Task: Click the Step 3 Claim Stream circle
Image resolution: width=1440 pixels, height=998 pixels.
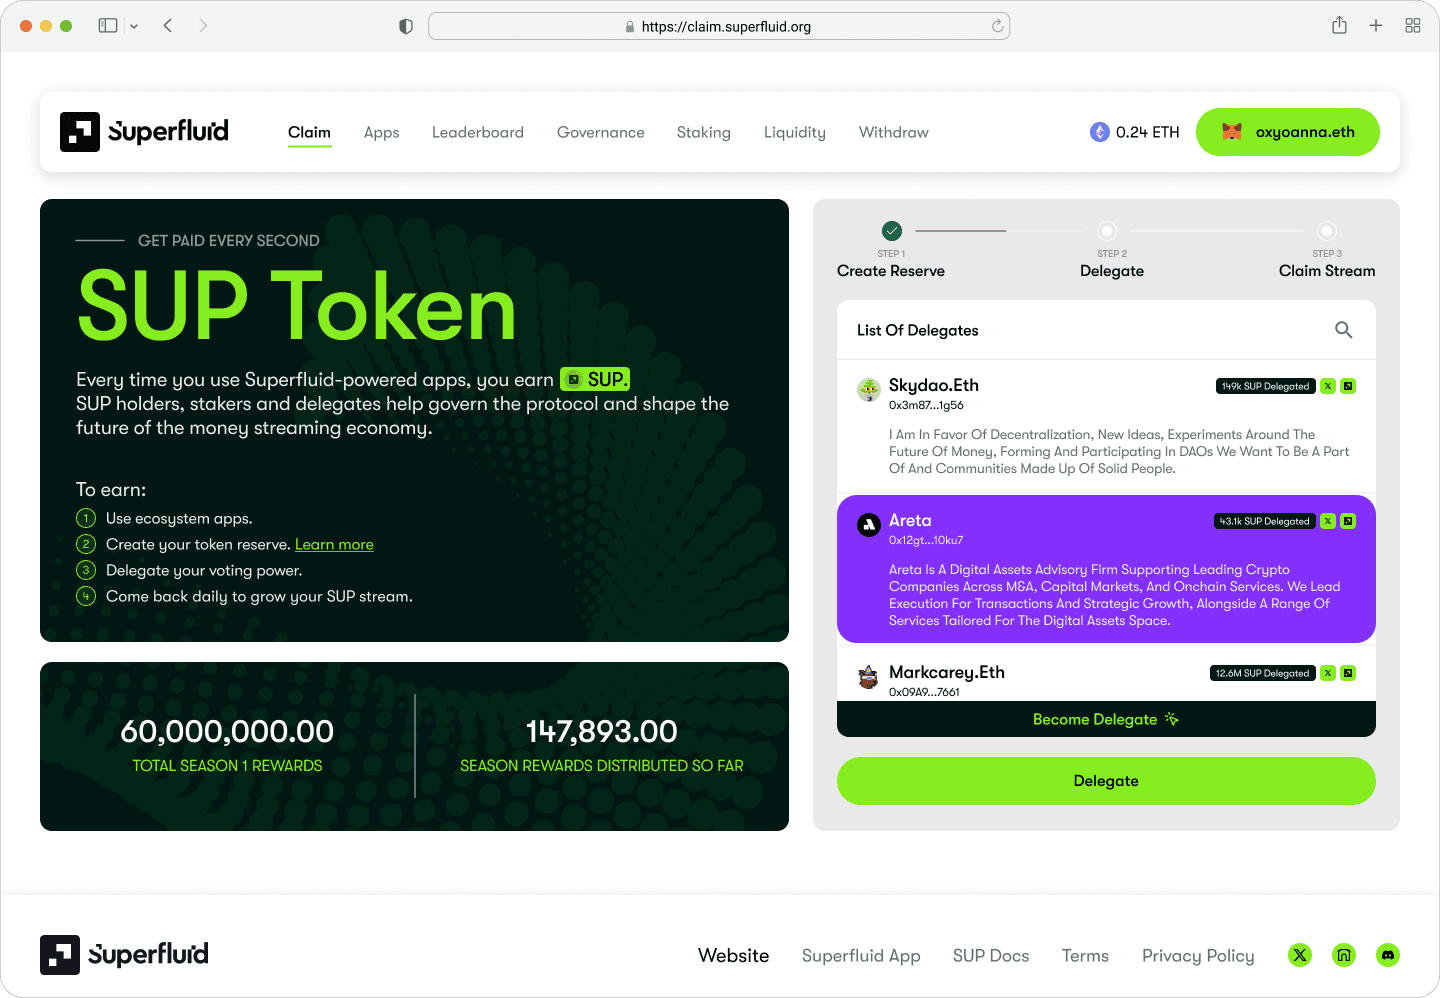Action: 1327,230
